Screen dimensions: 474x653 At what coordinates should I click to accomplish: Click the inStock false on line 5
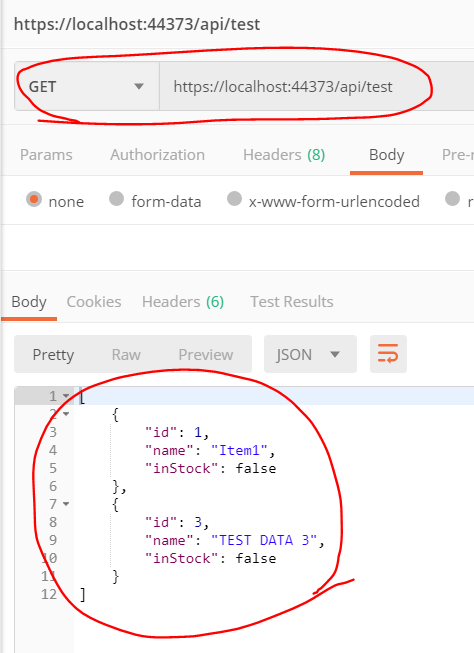(x=210, y=468)
